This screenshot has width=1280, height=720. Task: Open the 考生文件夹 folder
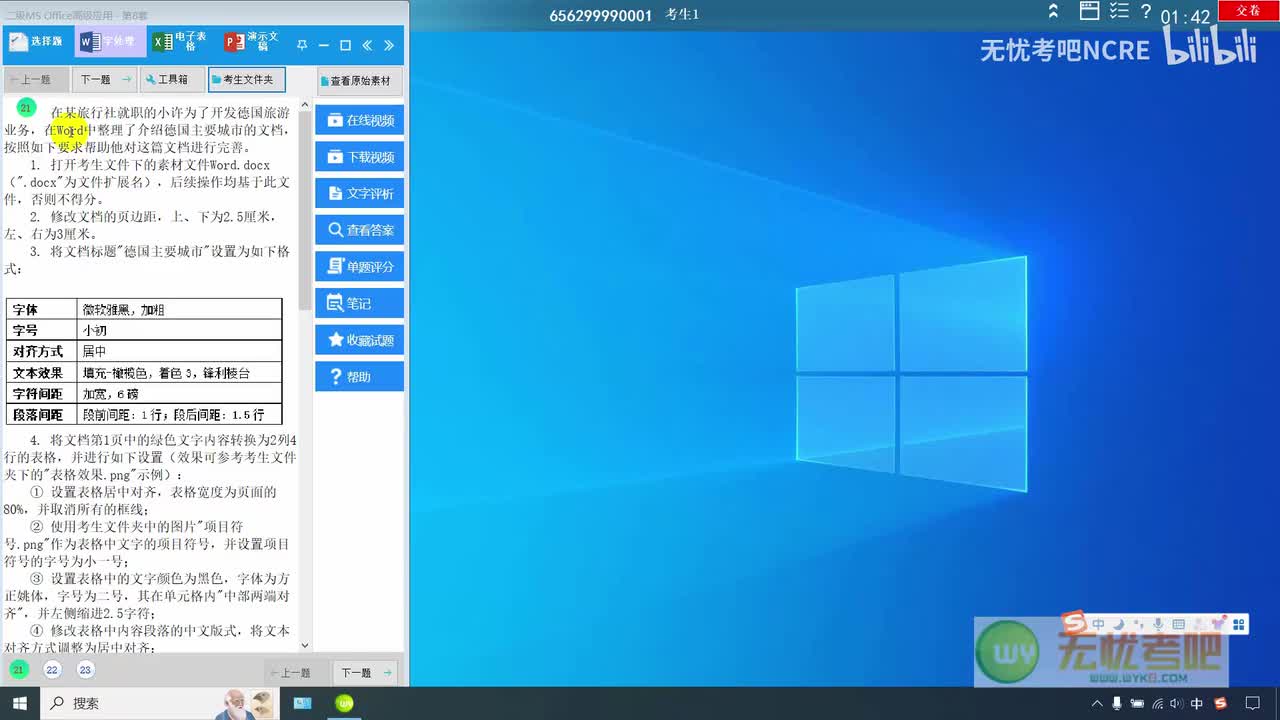247,80
